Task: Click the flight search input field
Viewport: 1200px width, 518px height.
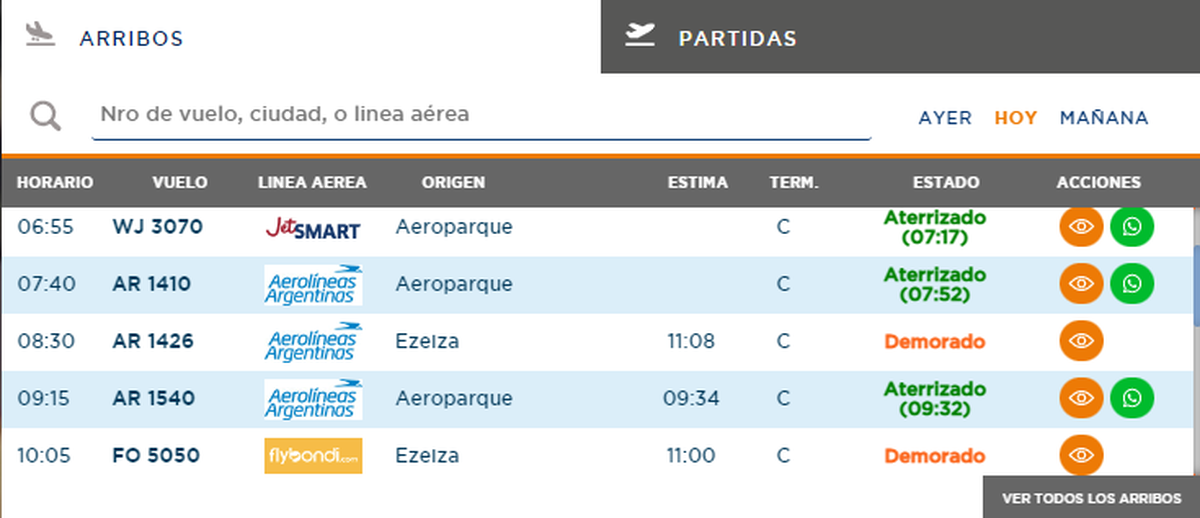Action: 480,115
